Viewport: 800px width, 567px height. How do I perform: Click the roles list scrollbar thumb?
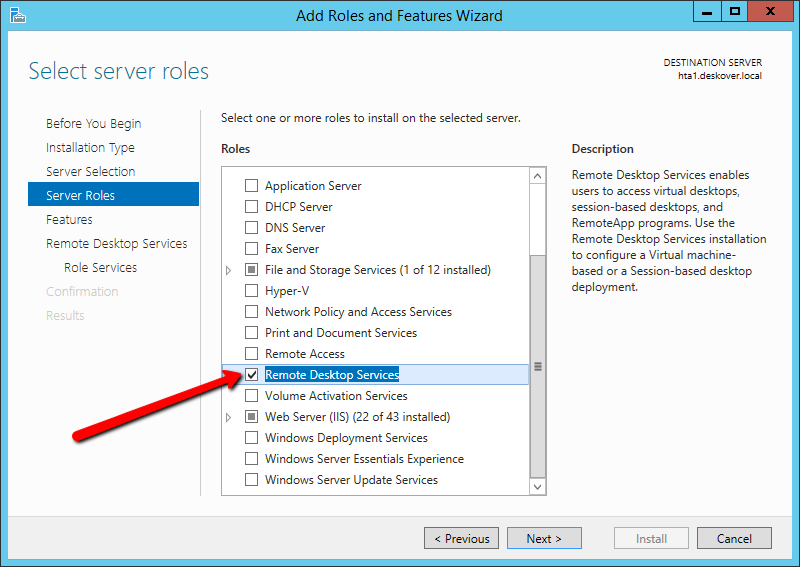(538, 366)
